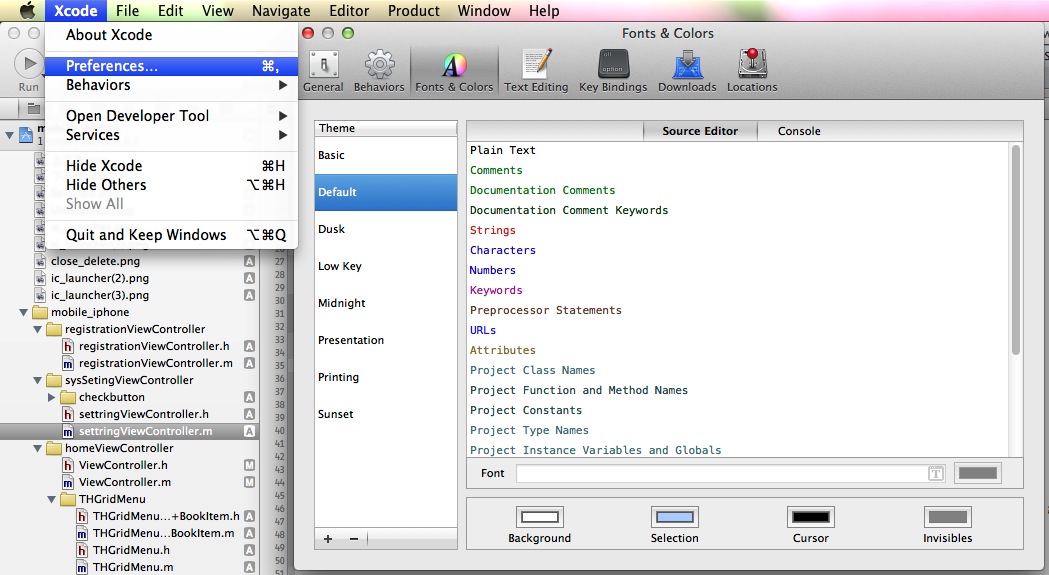
Task: Choose Hide Others
Action: click(x=172, y=185)
